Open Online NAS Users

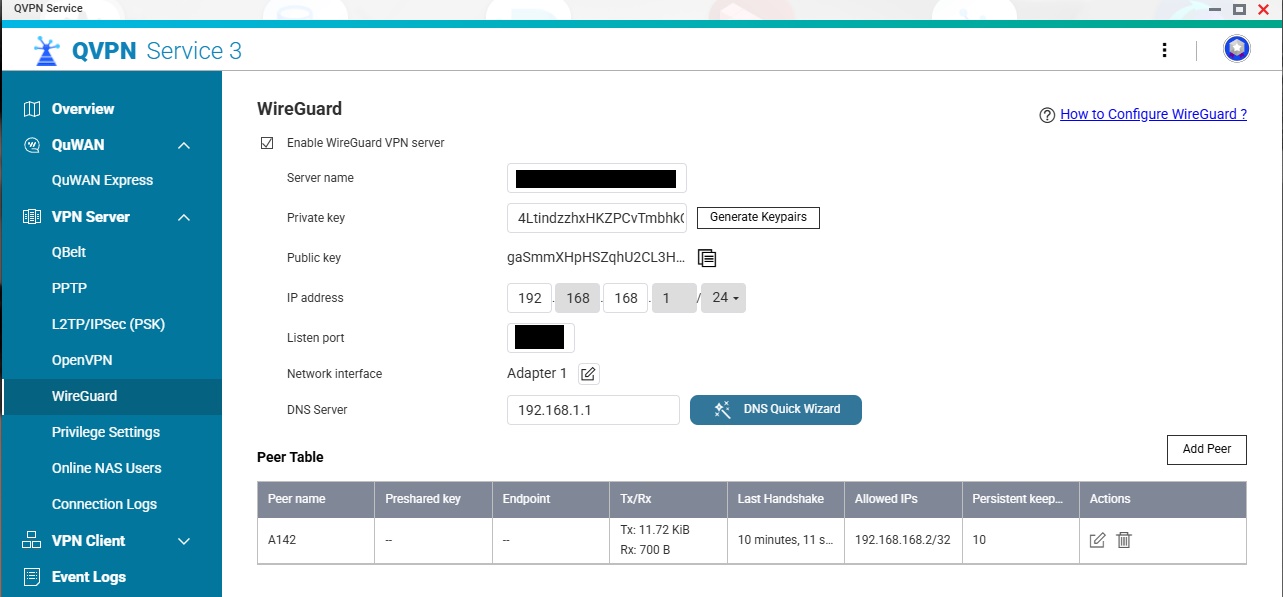tap(106, 469)
